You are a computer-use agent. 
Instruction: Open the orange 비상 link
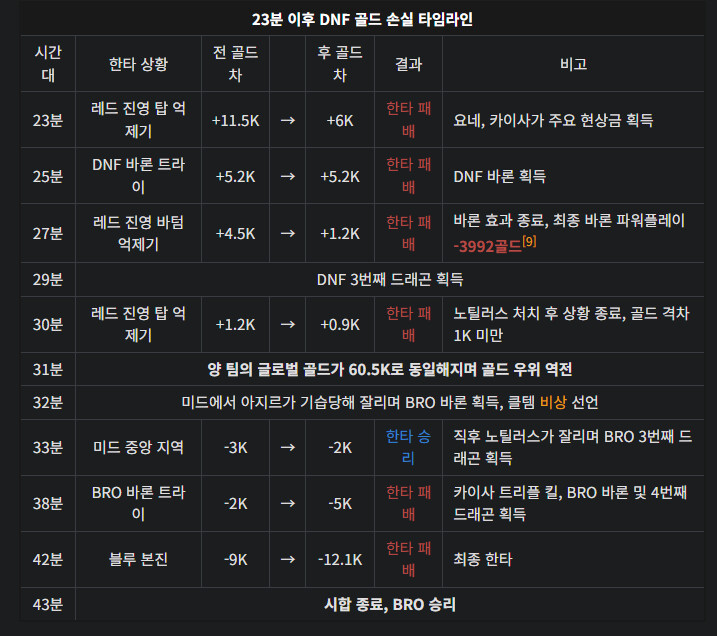pyautogui.click(x=551, y=402)
